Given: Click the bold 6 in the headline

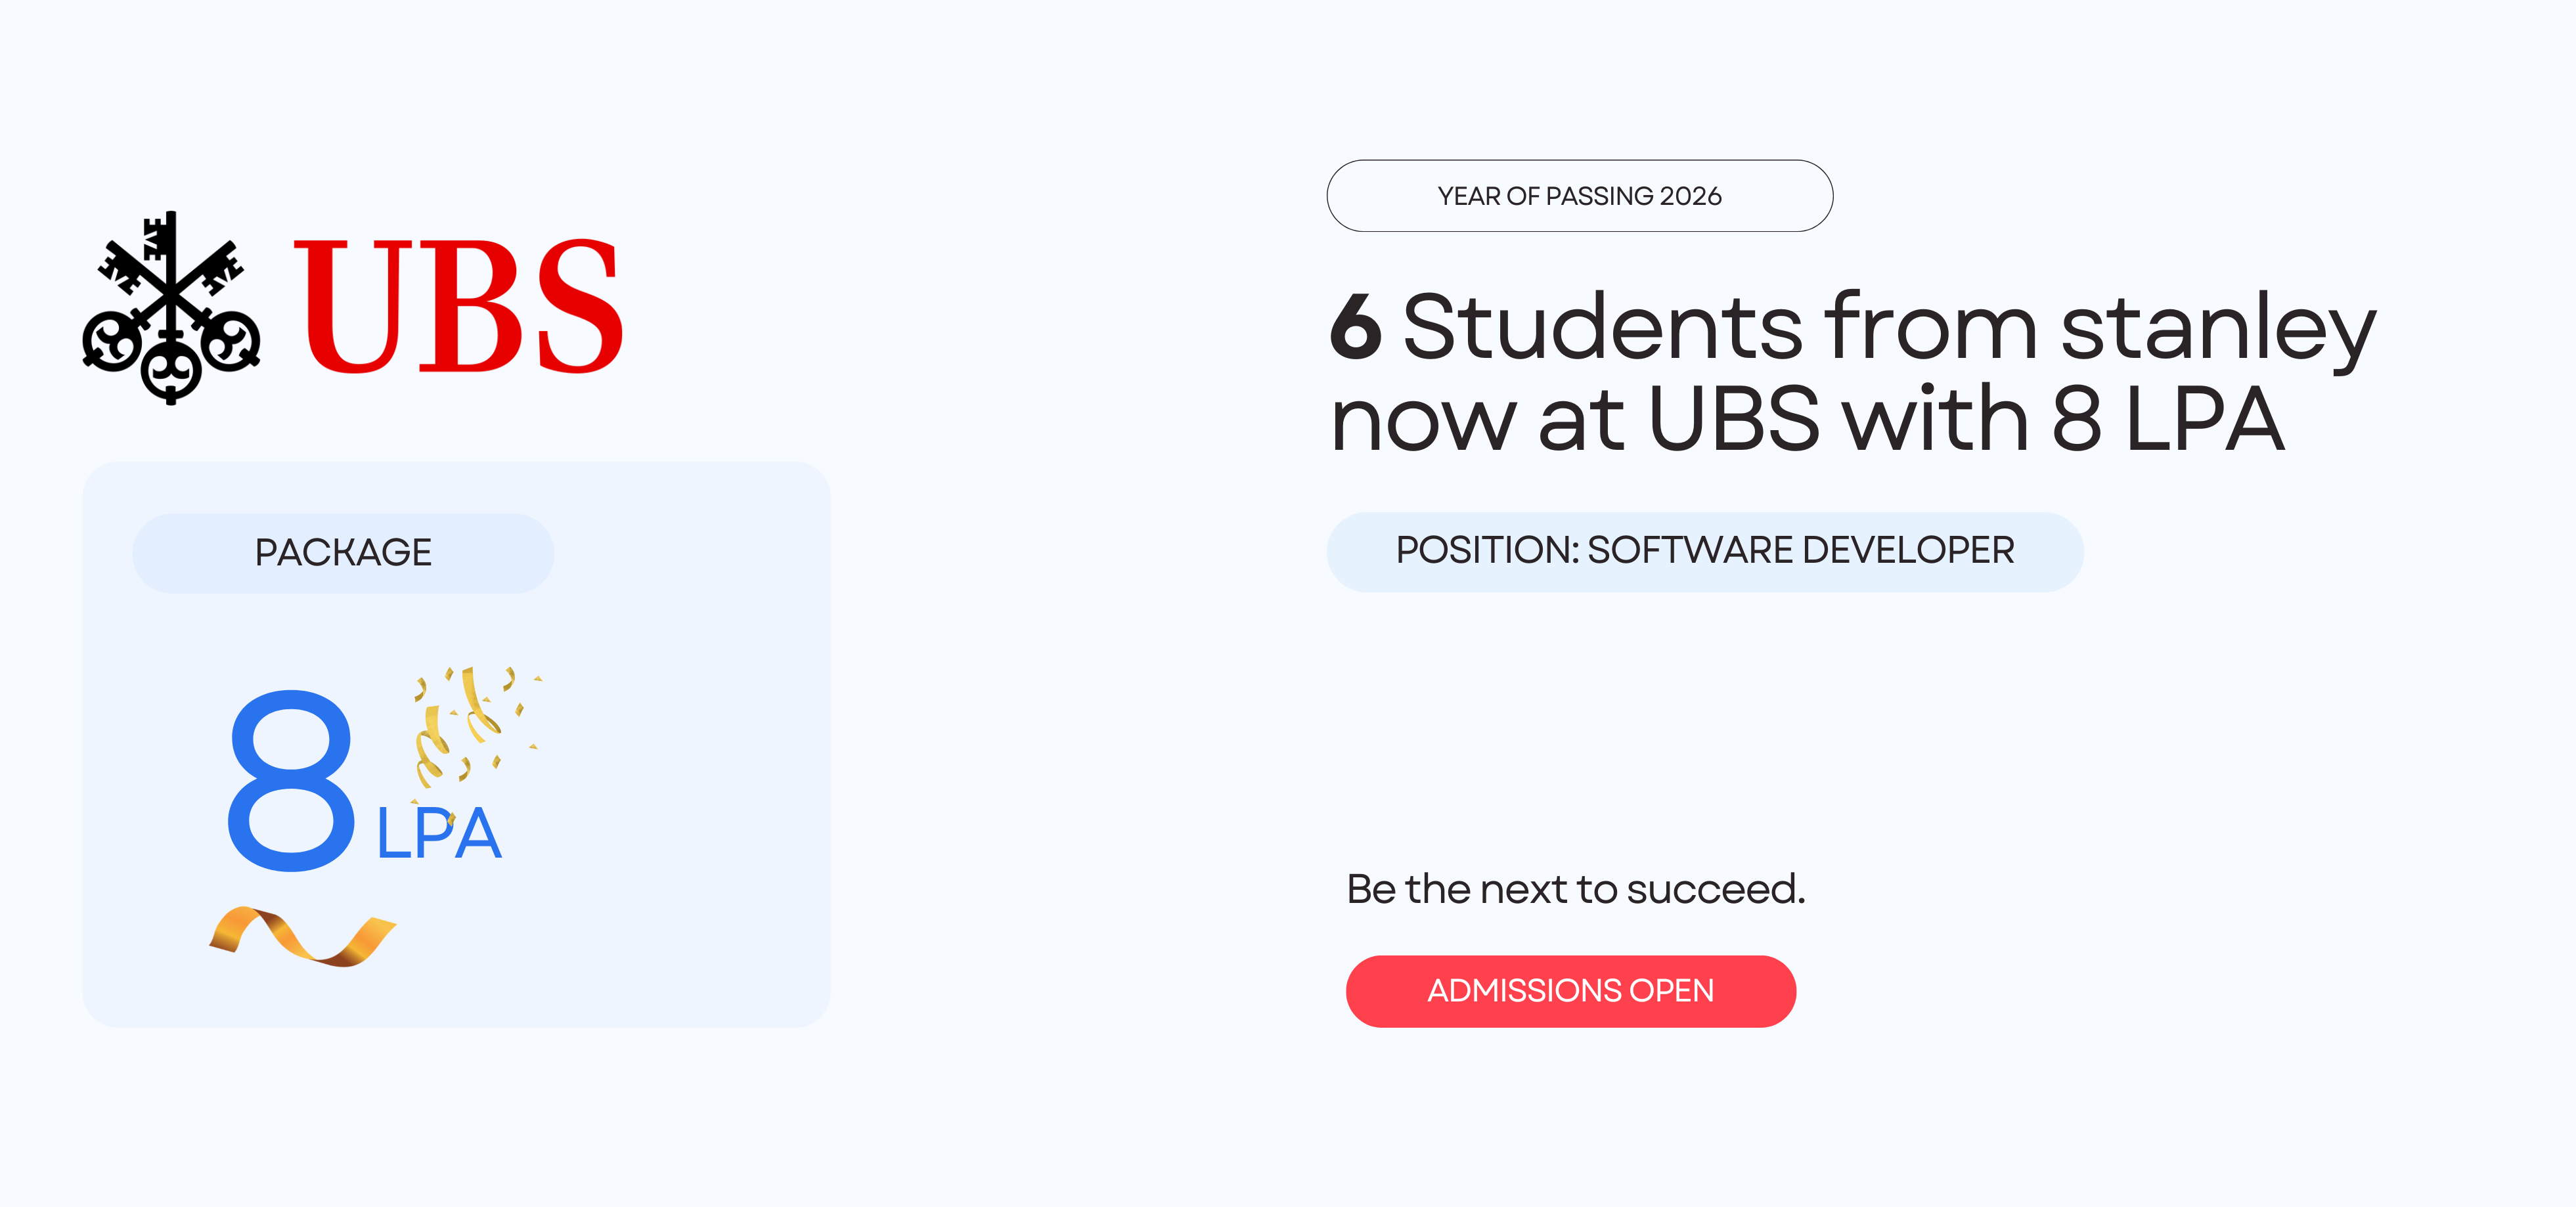Looking at the screenshot, I should pyautogui.click(x=1356, y=326).
